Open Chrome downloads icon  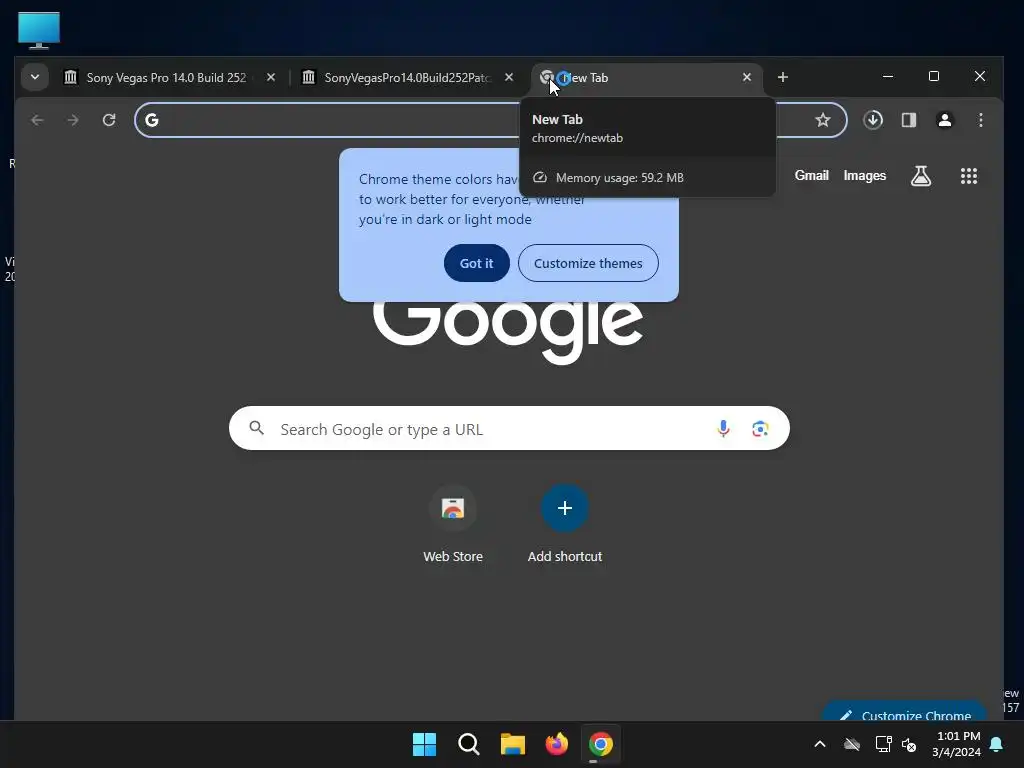coord(873,120)
